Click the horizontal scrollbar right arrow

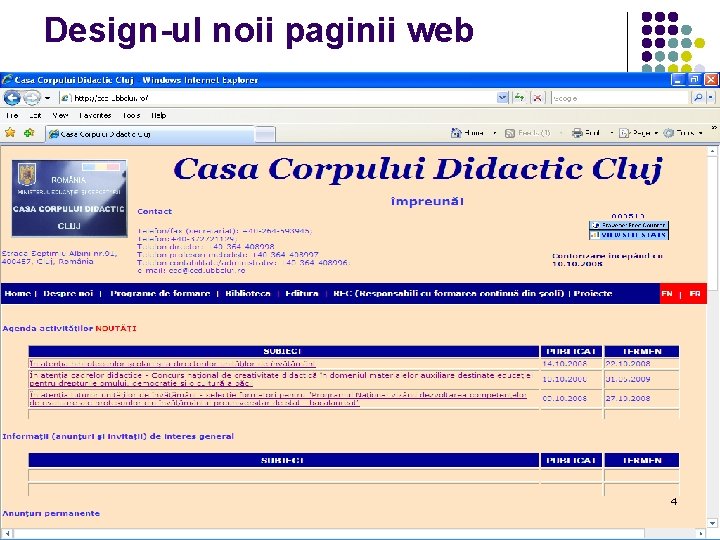pos(701,534)
